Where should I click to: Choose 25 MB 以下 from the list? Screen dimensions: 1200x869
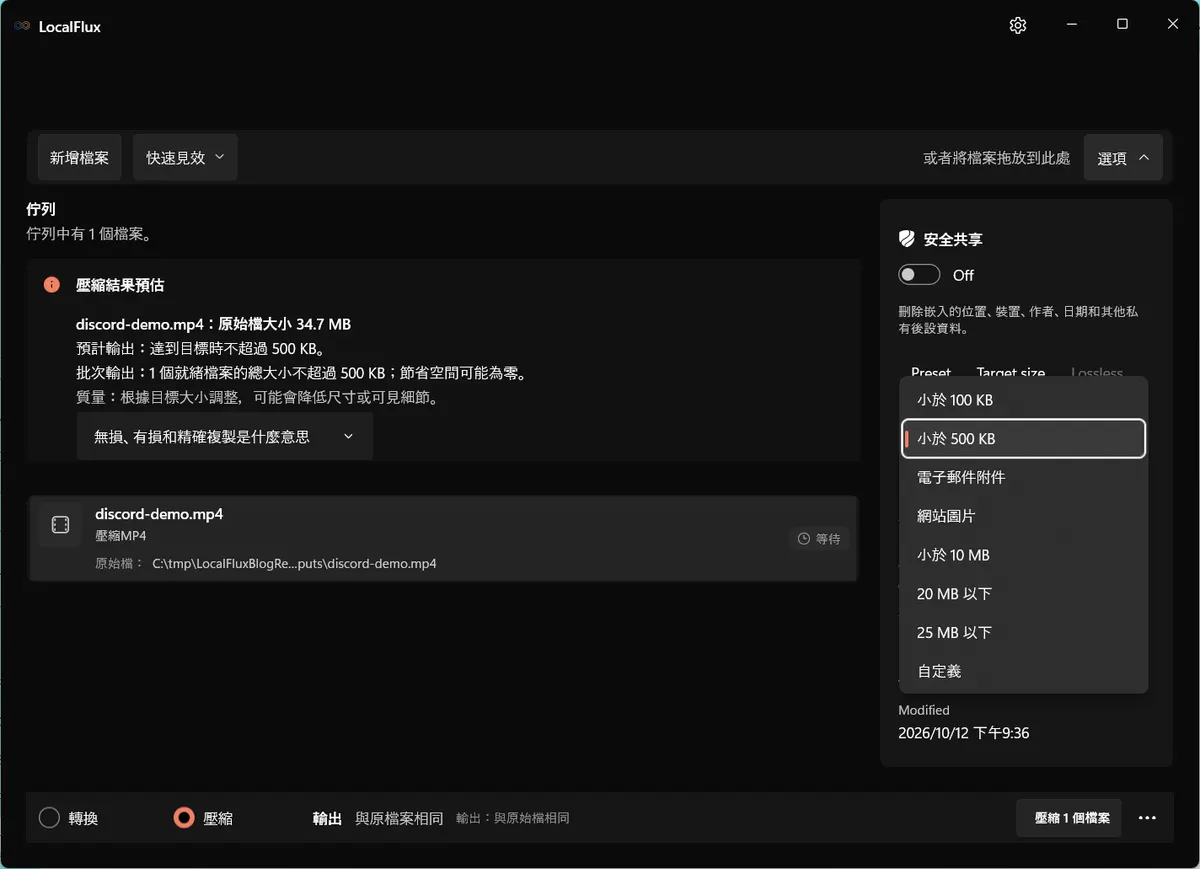1023,633
